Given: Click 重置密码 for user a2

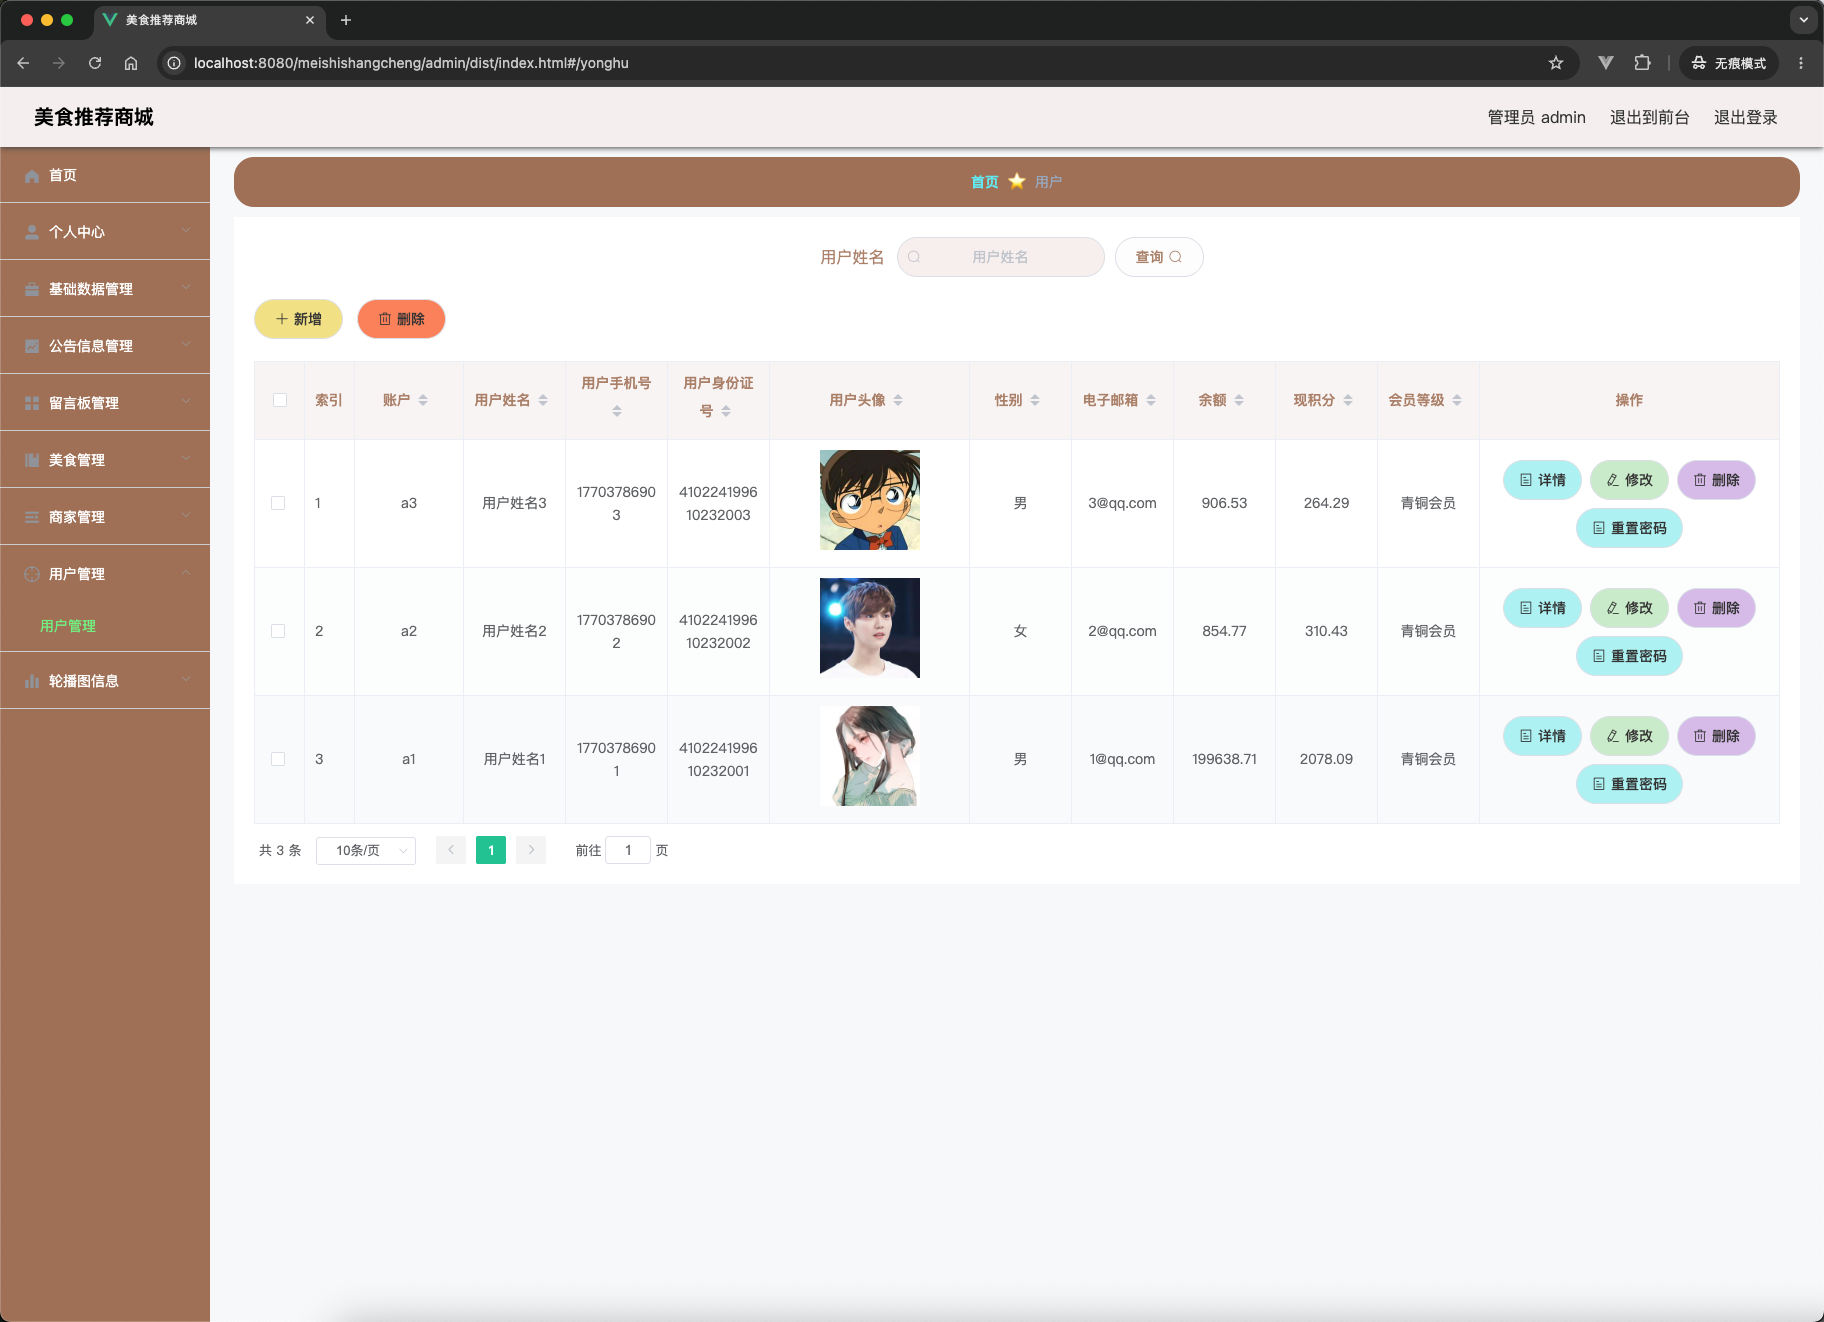Looking at the screenshot, I should pyautogui.click(x=1629, y=656).
